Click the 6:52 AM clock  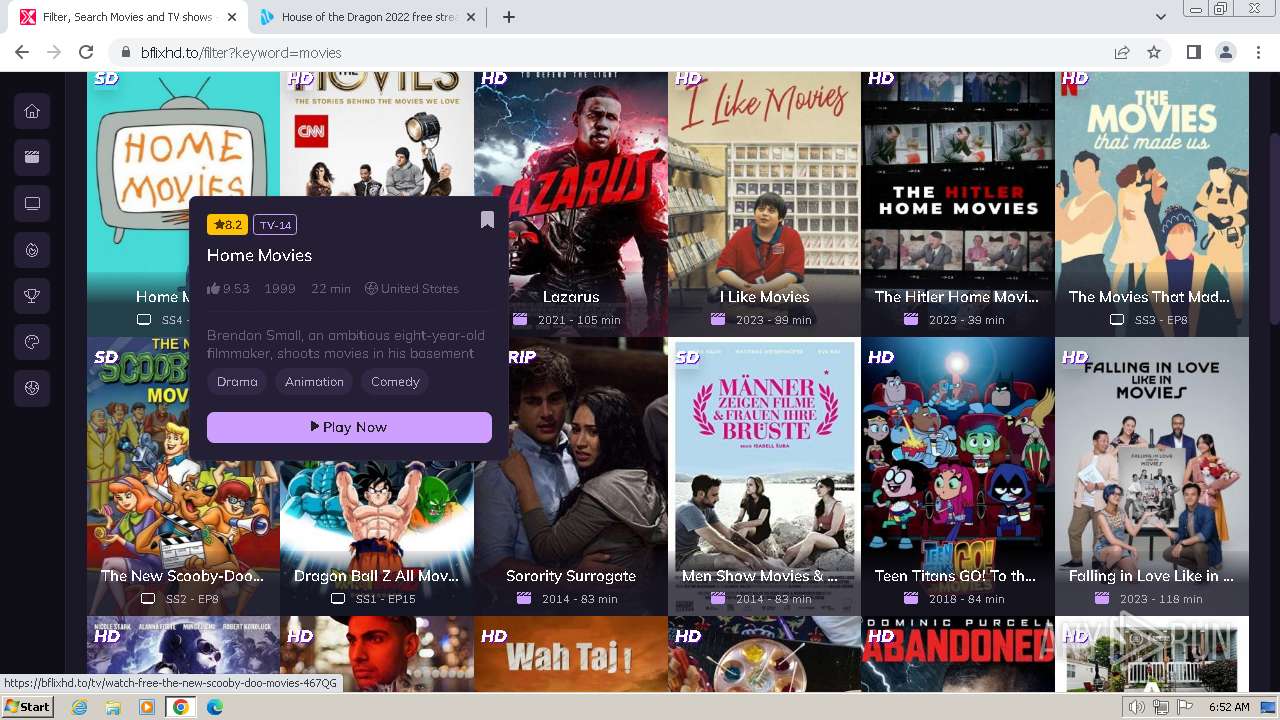coord(1229,707)
